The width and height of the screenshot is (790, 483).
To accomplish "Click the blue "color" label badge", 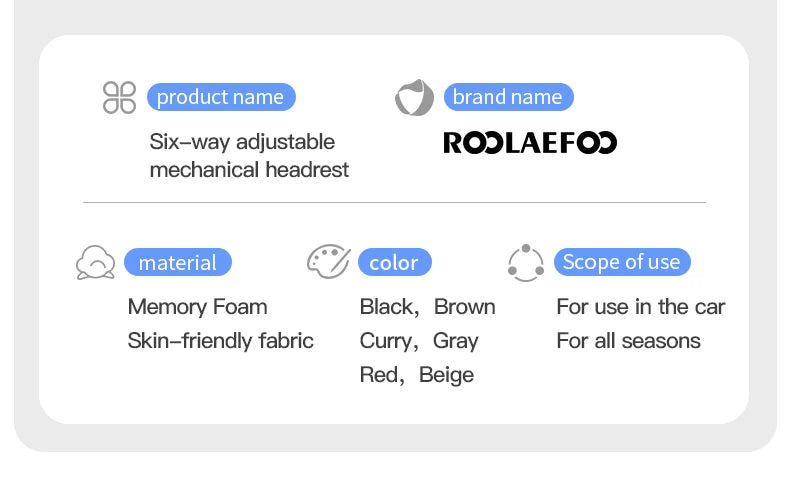I will 394,263.
